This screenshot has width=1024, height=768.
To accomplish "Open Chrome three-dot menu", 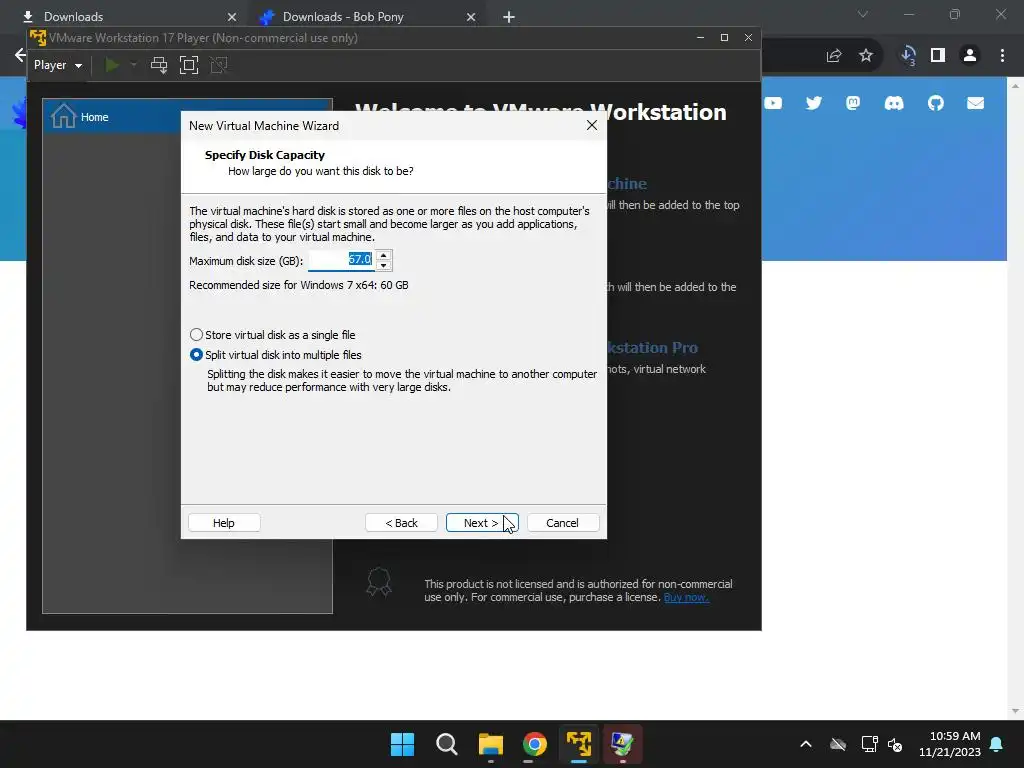I will [x=1002, y=56].
